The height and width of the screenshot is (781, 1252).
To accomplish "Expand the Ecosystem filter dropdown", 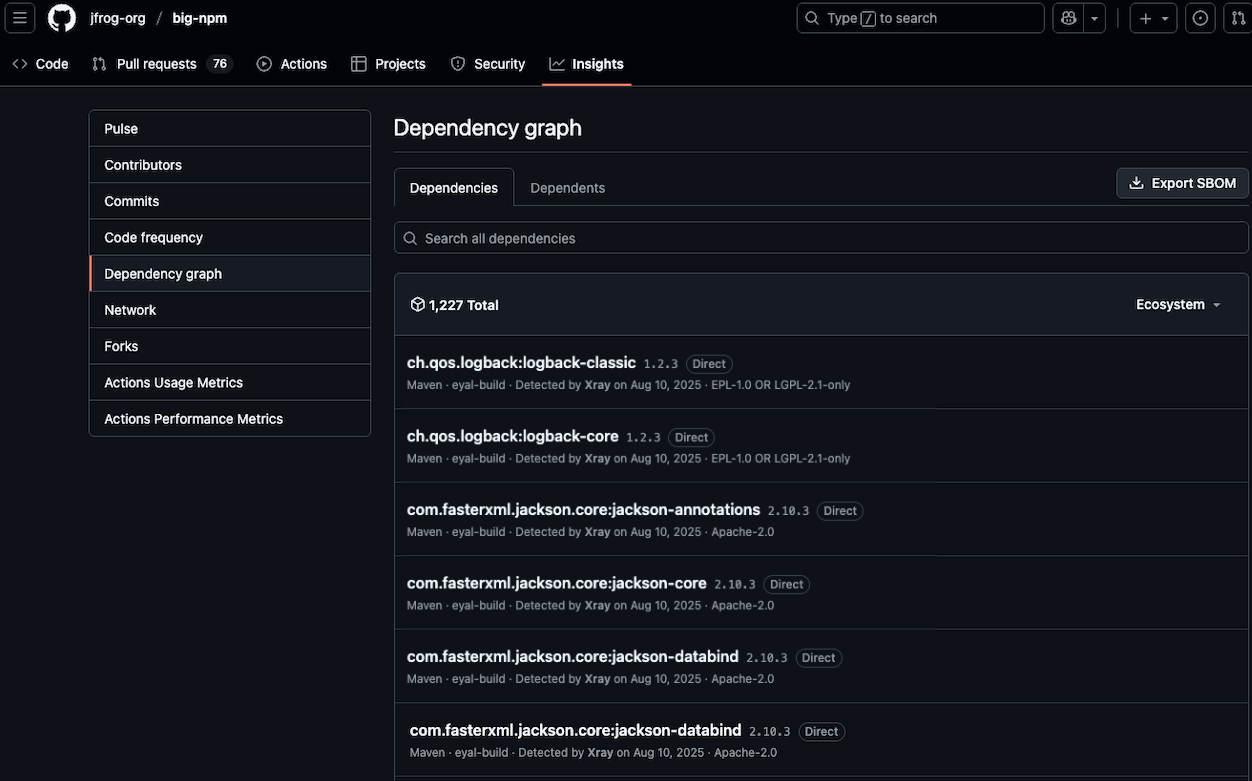I will (1178, 305).
